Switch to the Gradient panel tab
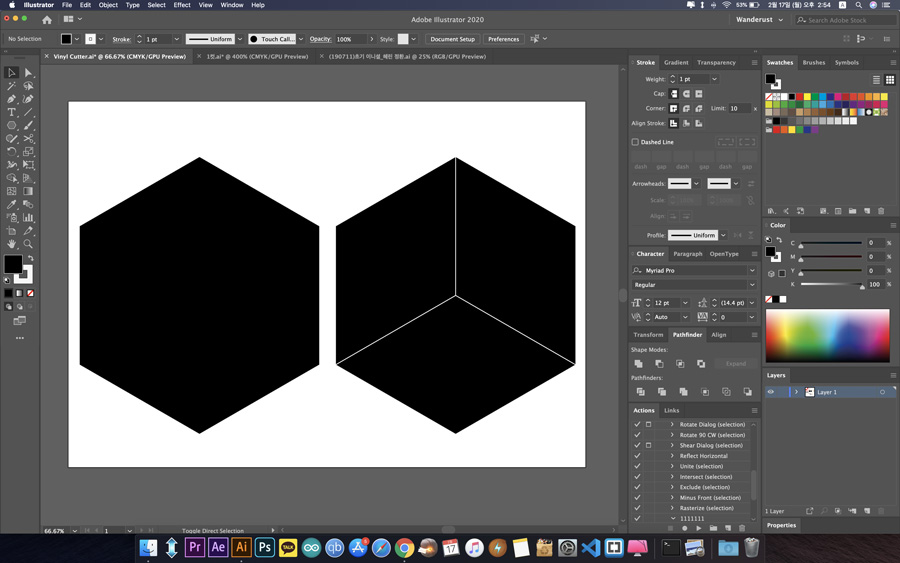This screenshot has height=563, width=900. click(x=676, y=62)
